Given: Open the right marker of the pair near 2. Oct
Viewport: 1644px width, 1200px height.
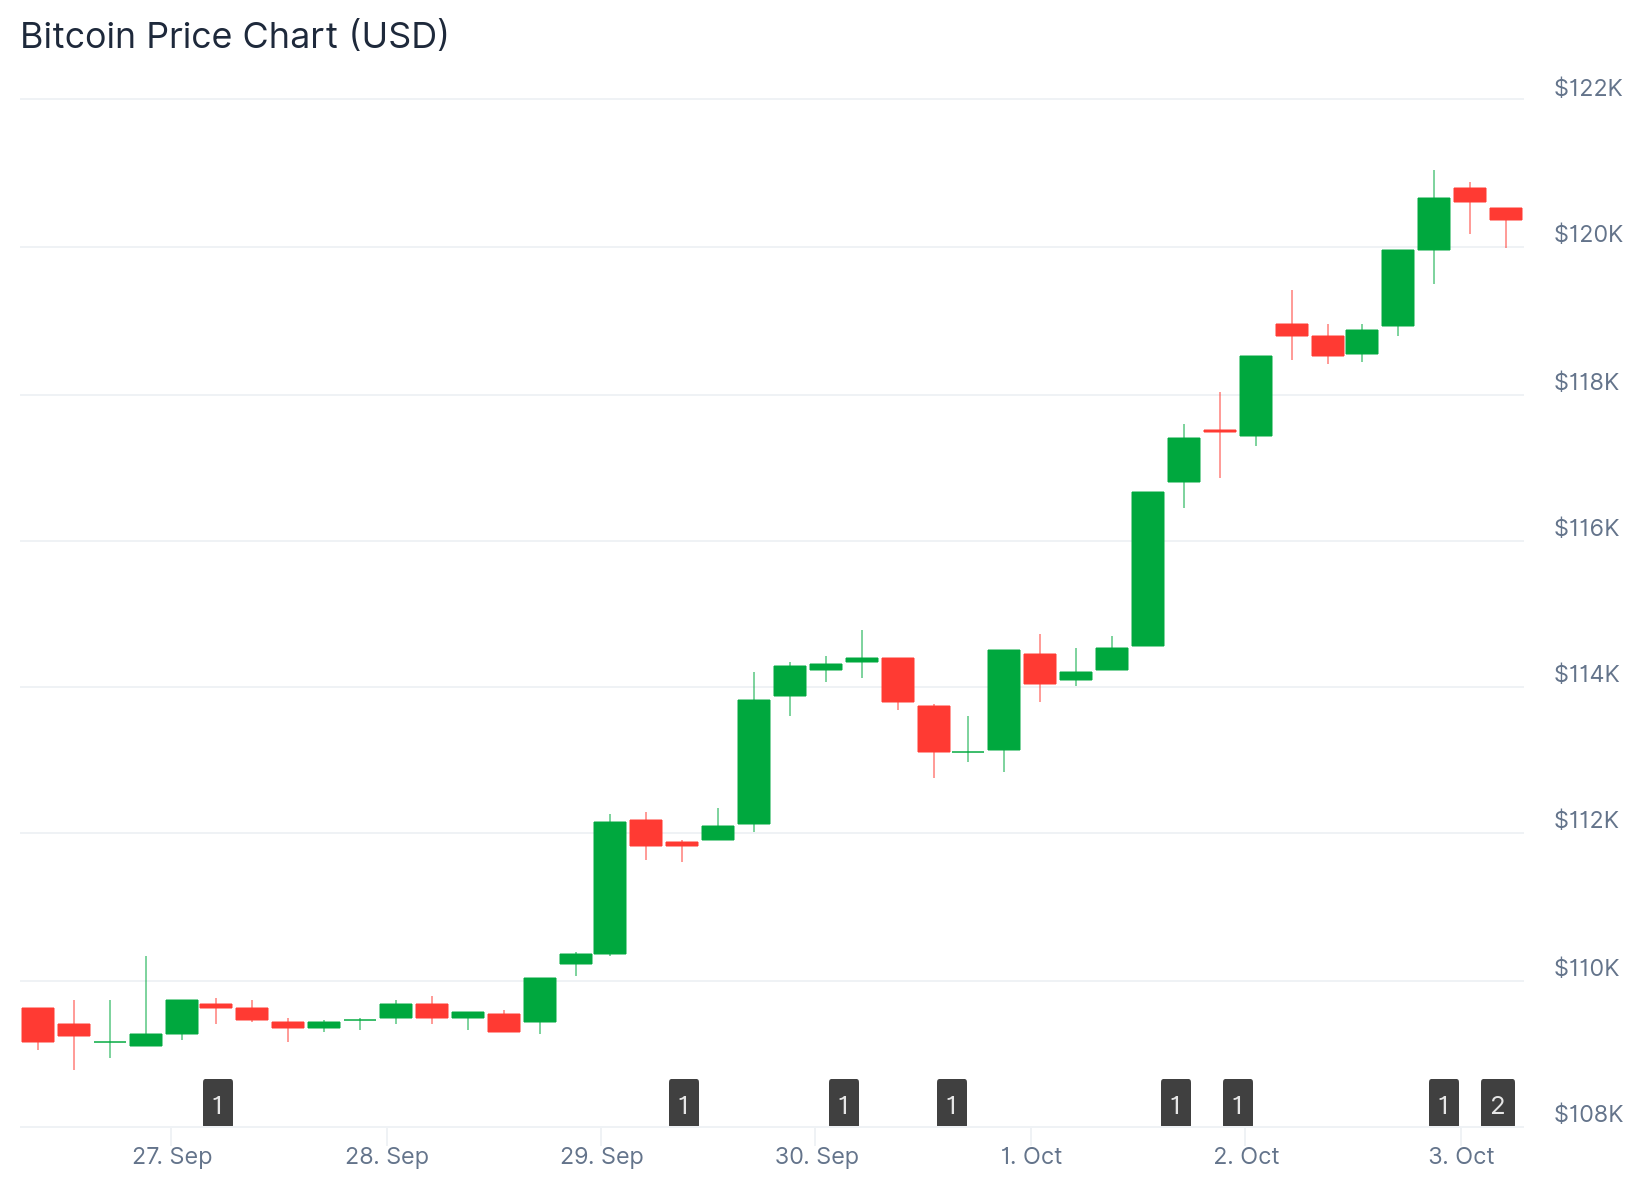Looking at the screenshot, I should tap(1238, 1103).
